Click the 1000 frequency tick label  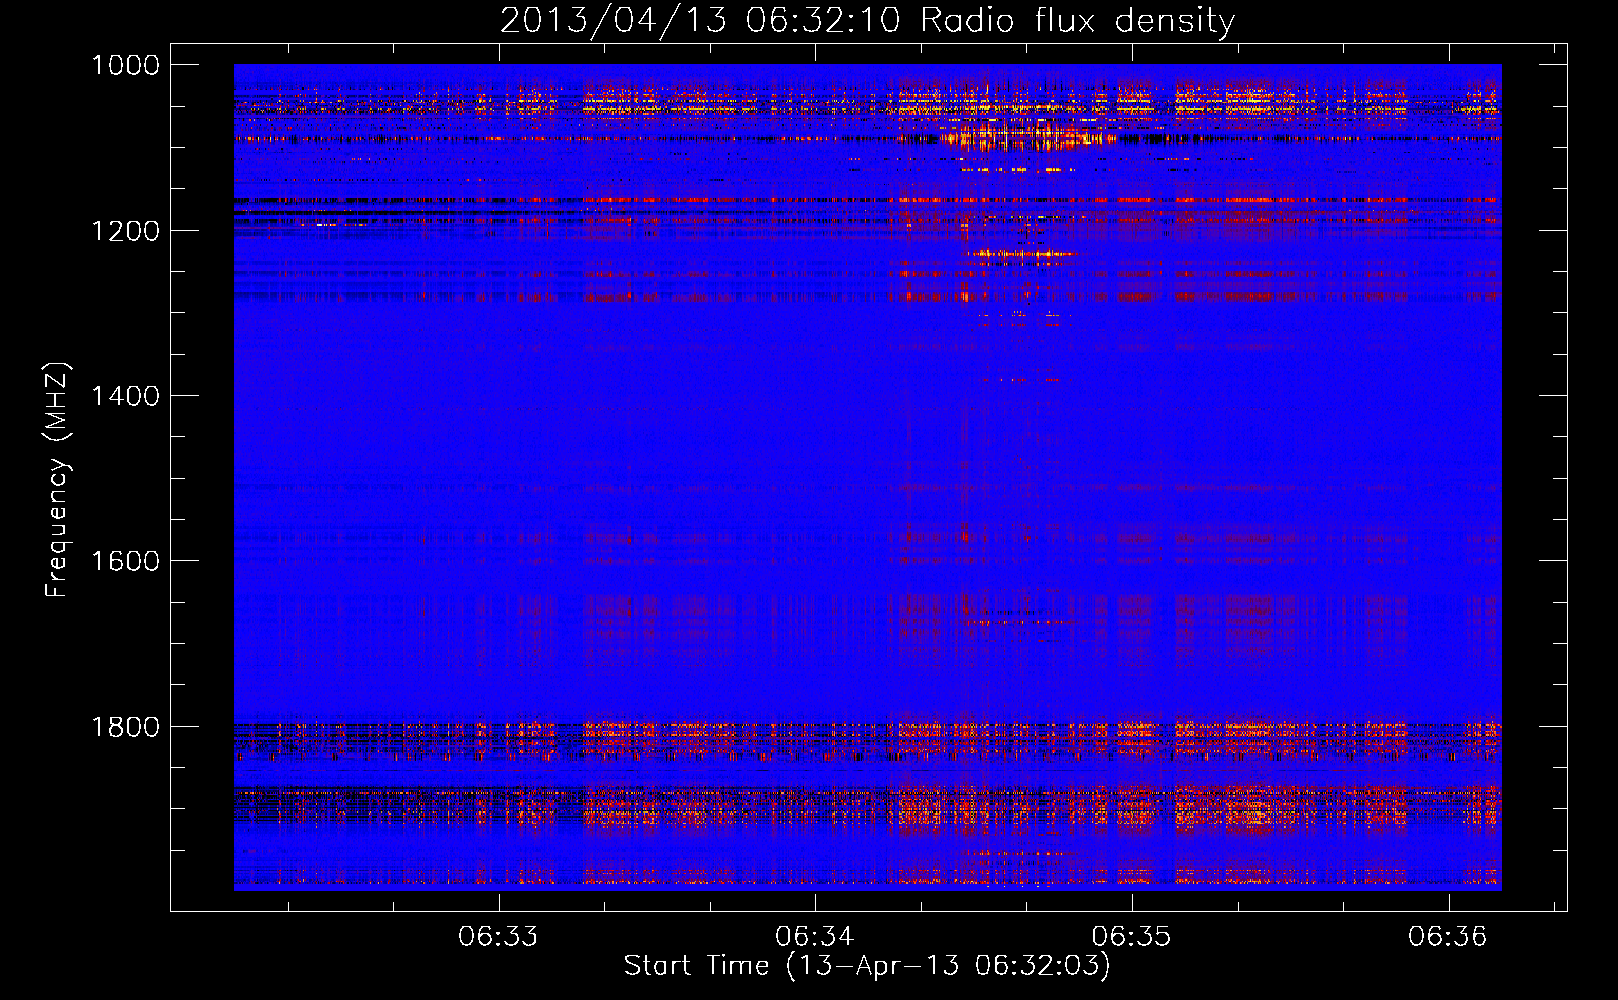[x=126, y=65]
